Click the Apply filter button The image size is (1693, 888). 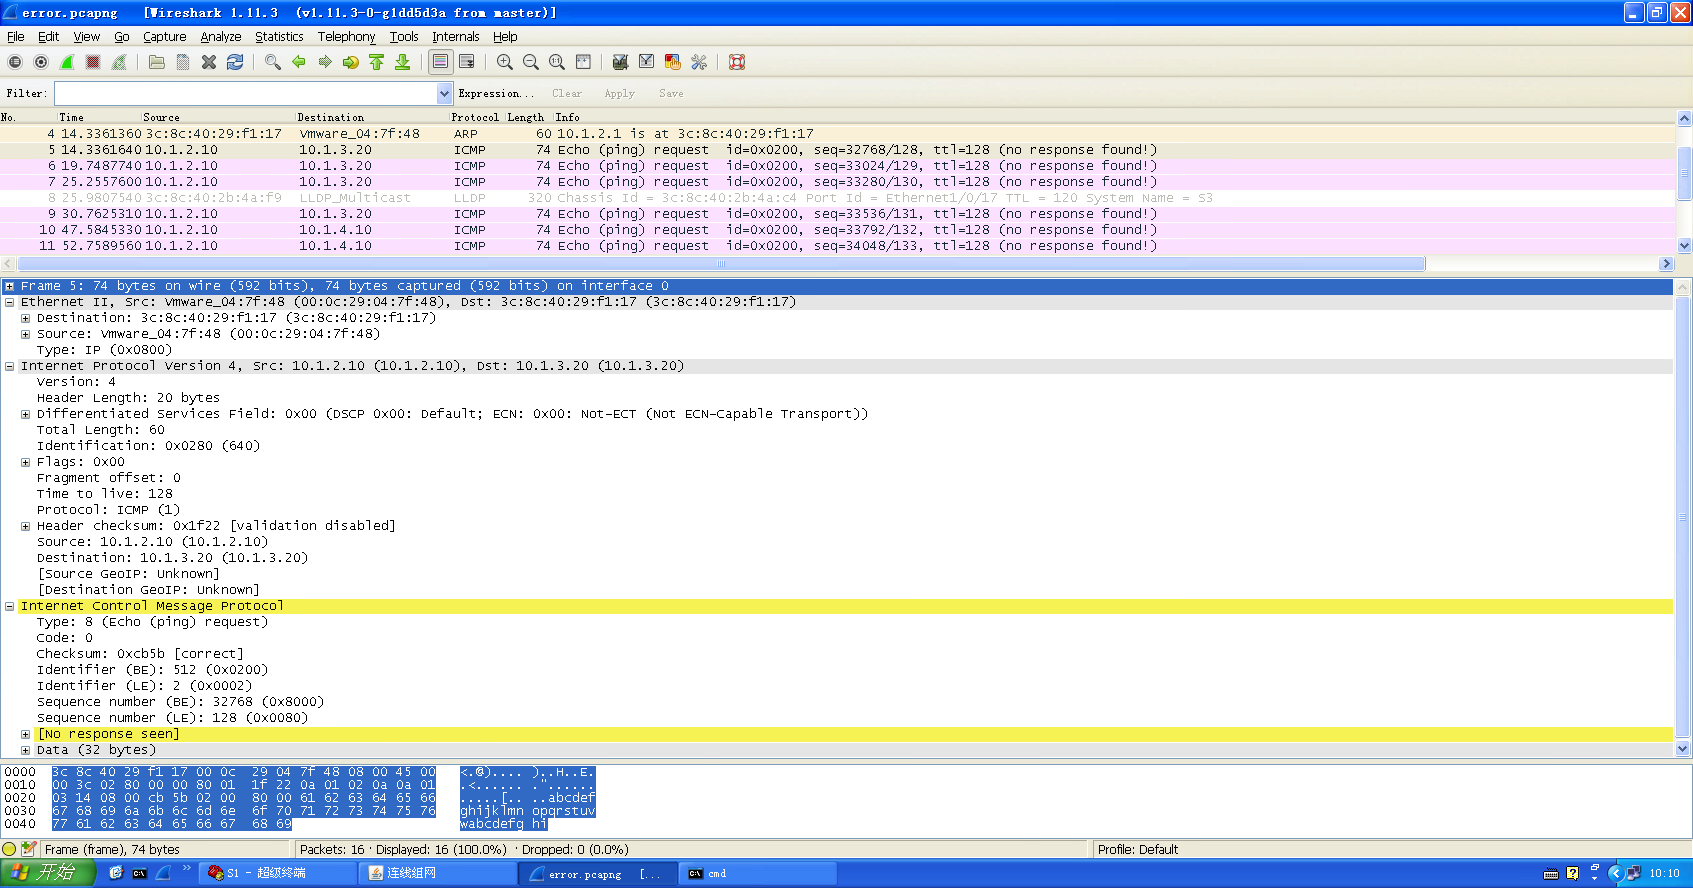[x=620, y=93]
